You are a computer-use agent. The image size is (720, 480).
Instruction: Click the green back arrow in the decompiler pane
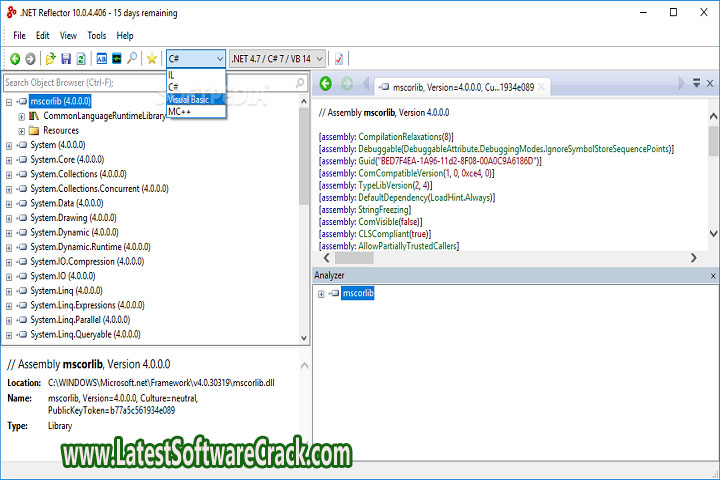[x=326, y=84]
